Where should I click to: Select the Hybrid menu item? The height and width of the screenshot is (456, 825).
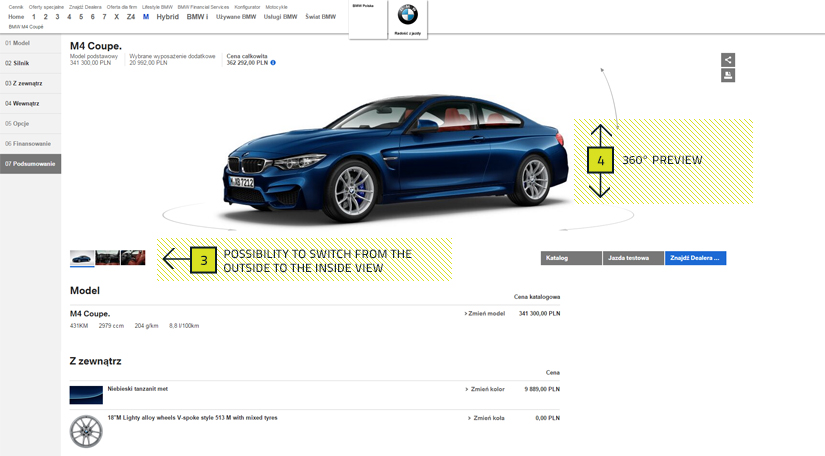[167, 17]
